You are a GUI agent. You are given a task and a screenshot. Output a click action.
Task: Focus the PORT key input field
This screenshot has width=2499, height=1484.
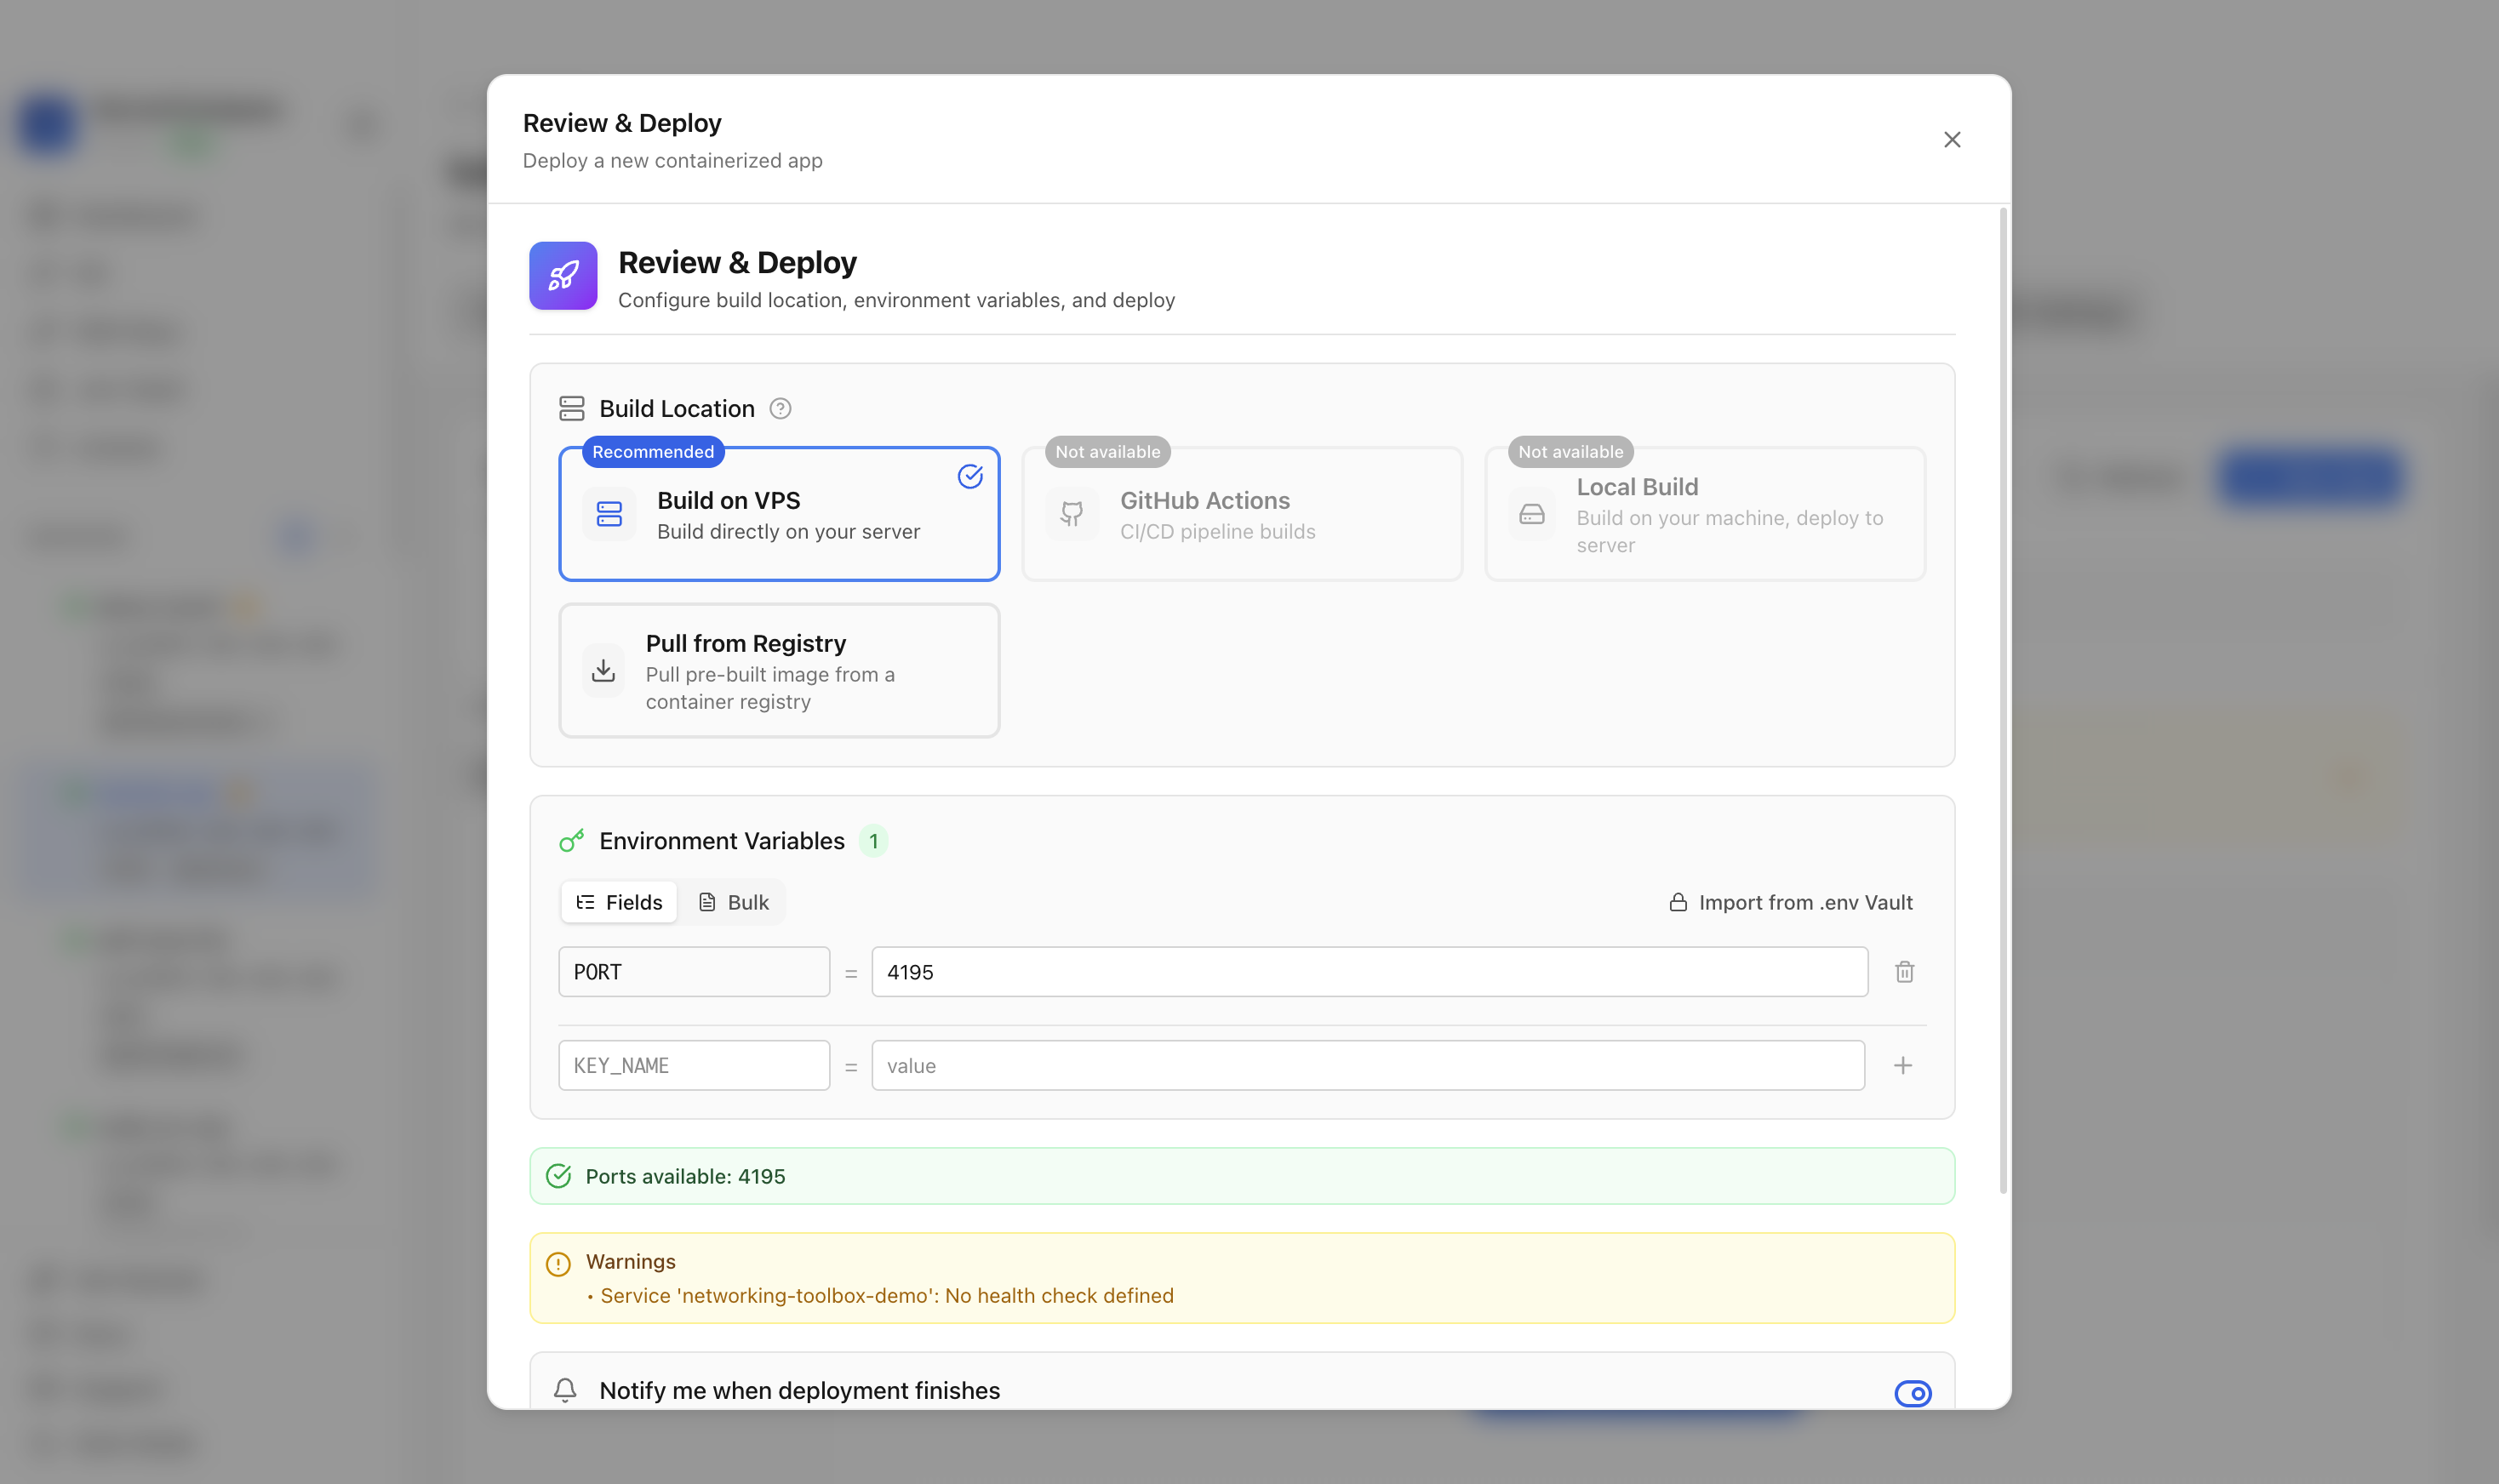coord(694,972)
